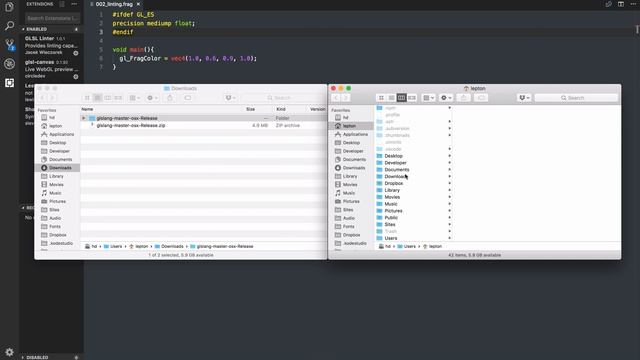Select the Users folder in lepton column
The height and width of the screenshot is (360, 640).
coord(413,238)
